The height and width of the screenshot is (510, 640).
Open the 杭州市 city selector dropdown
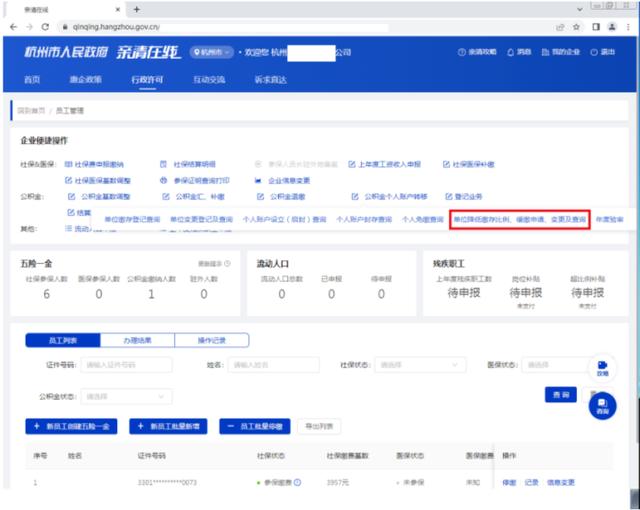[x=211, y=52]
